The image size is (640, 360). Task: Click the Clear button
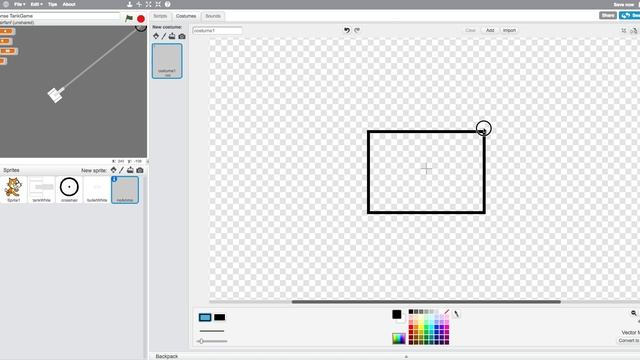pos(471,30)
